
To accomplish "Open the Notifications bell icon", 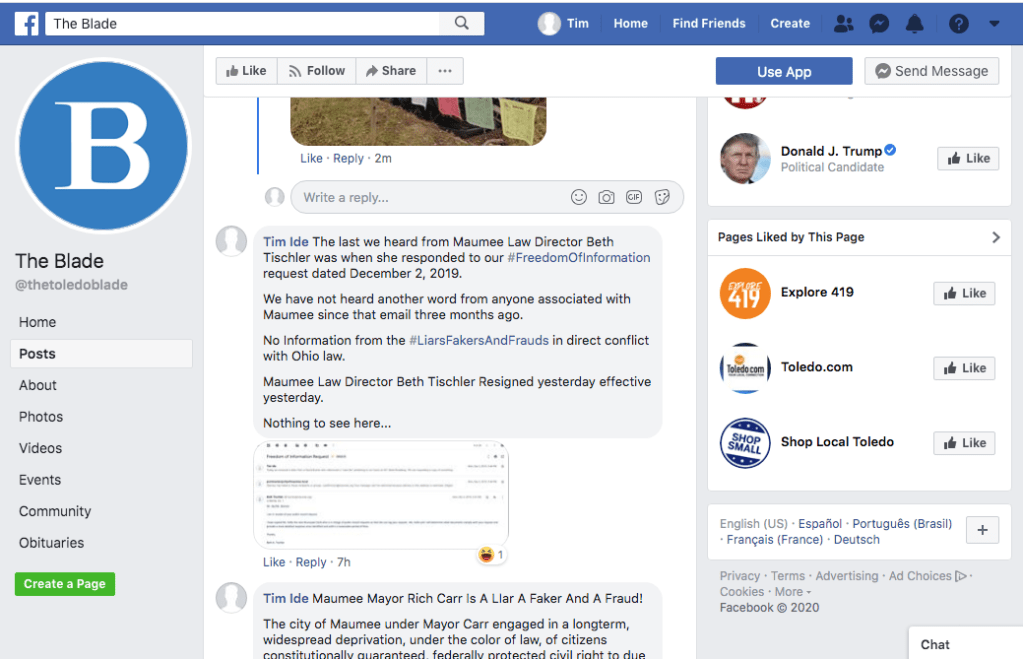I will pyautogui.click(x=914, y=23).
